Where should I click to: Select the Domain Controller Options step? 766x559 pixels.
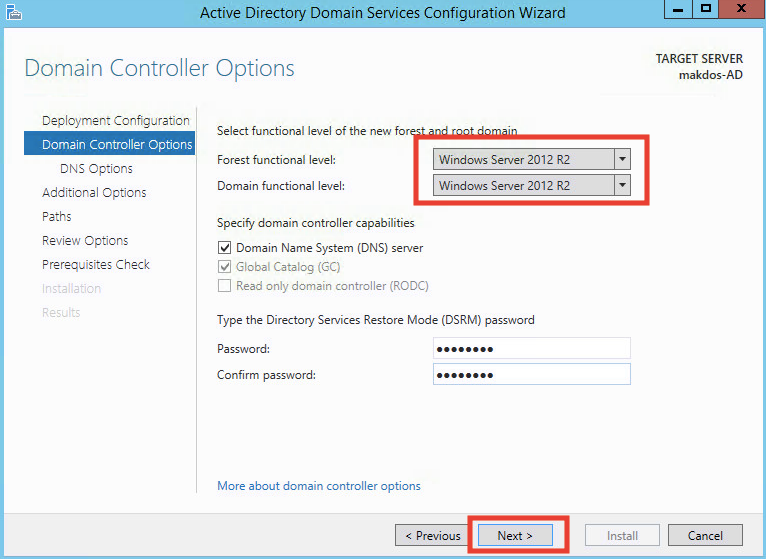tap(109, 144)
